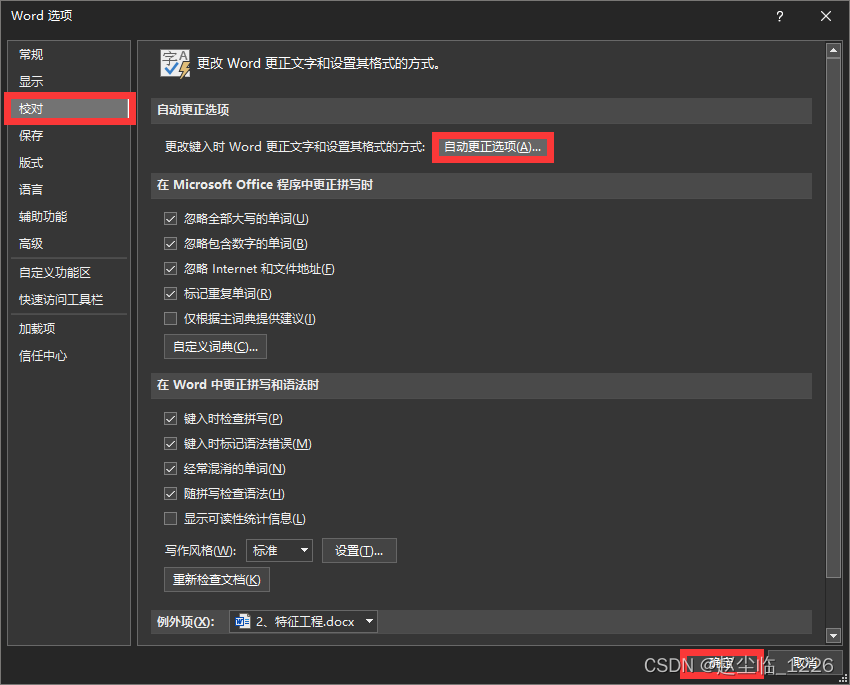Enable 仅根据主词典提供建议 checkbox
The height and width of the screenshot is (685, 850).
(170, 319)
